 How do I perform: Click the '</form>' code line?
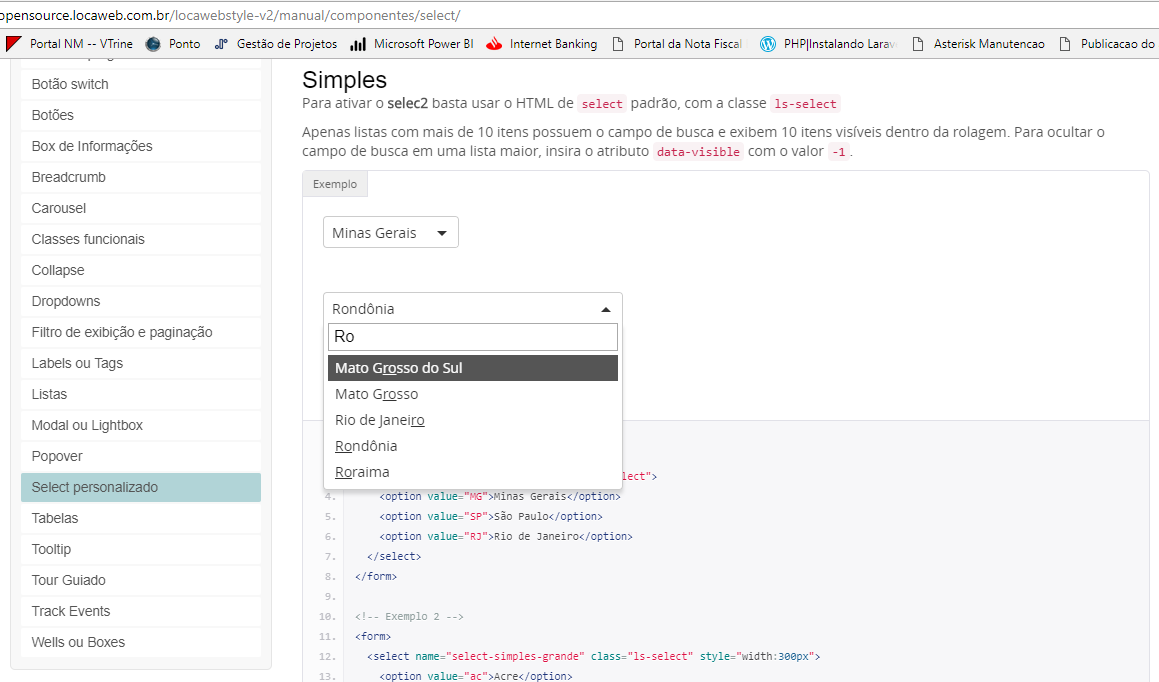click(x=375, y=576)
